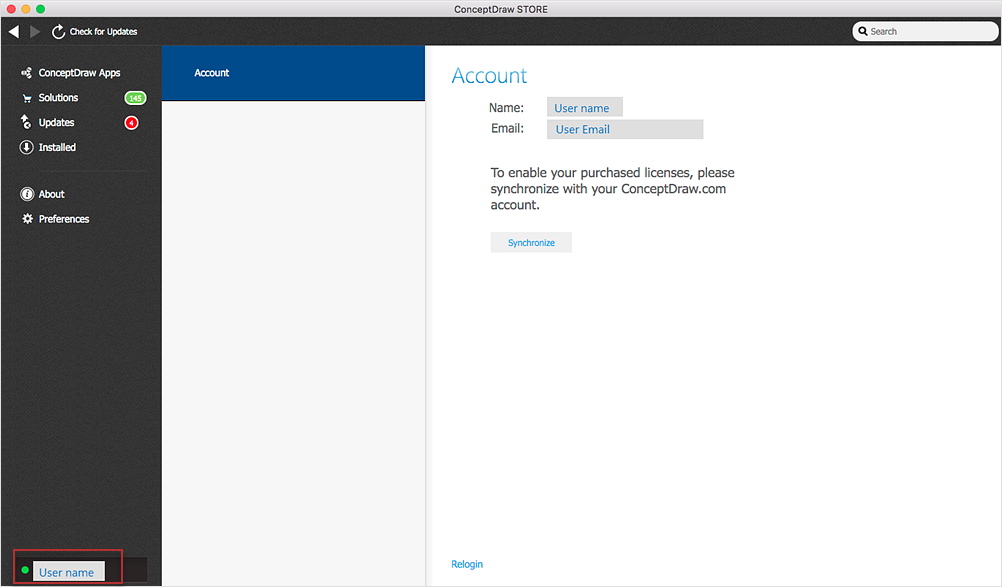Select the Account tab in middle panel

click(x=293, y=73)
